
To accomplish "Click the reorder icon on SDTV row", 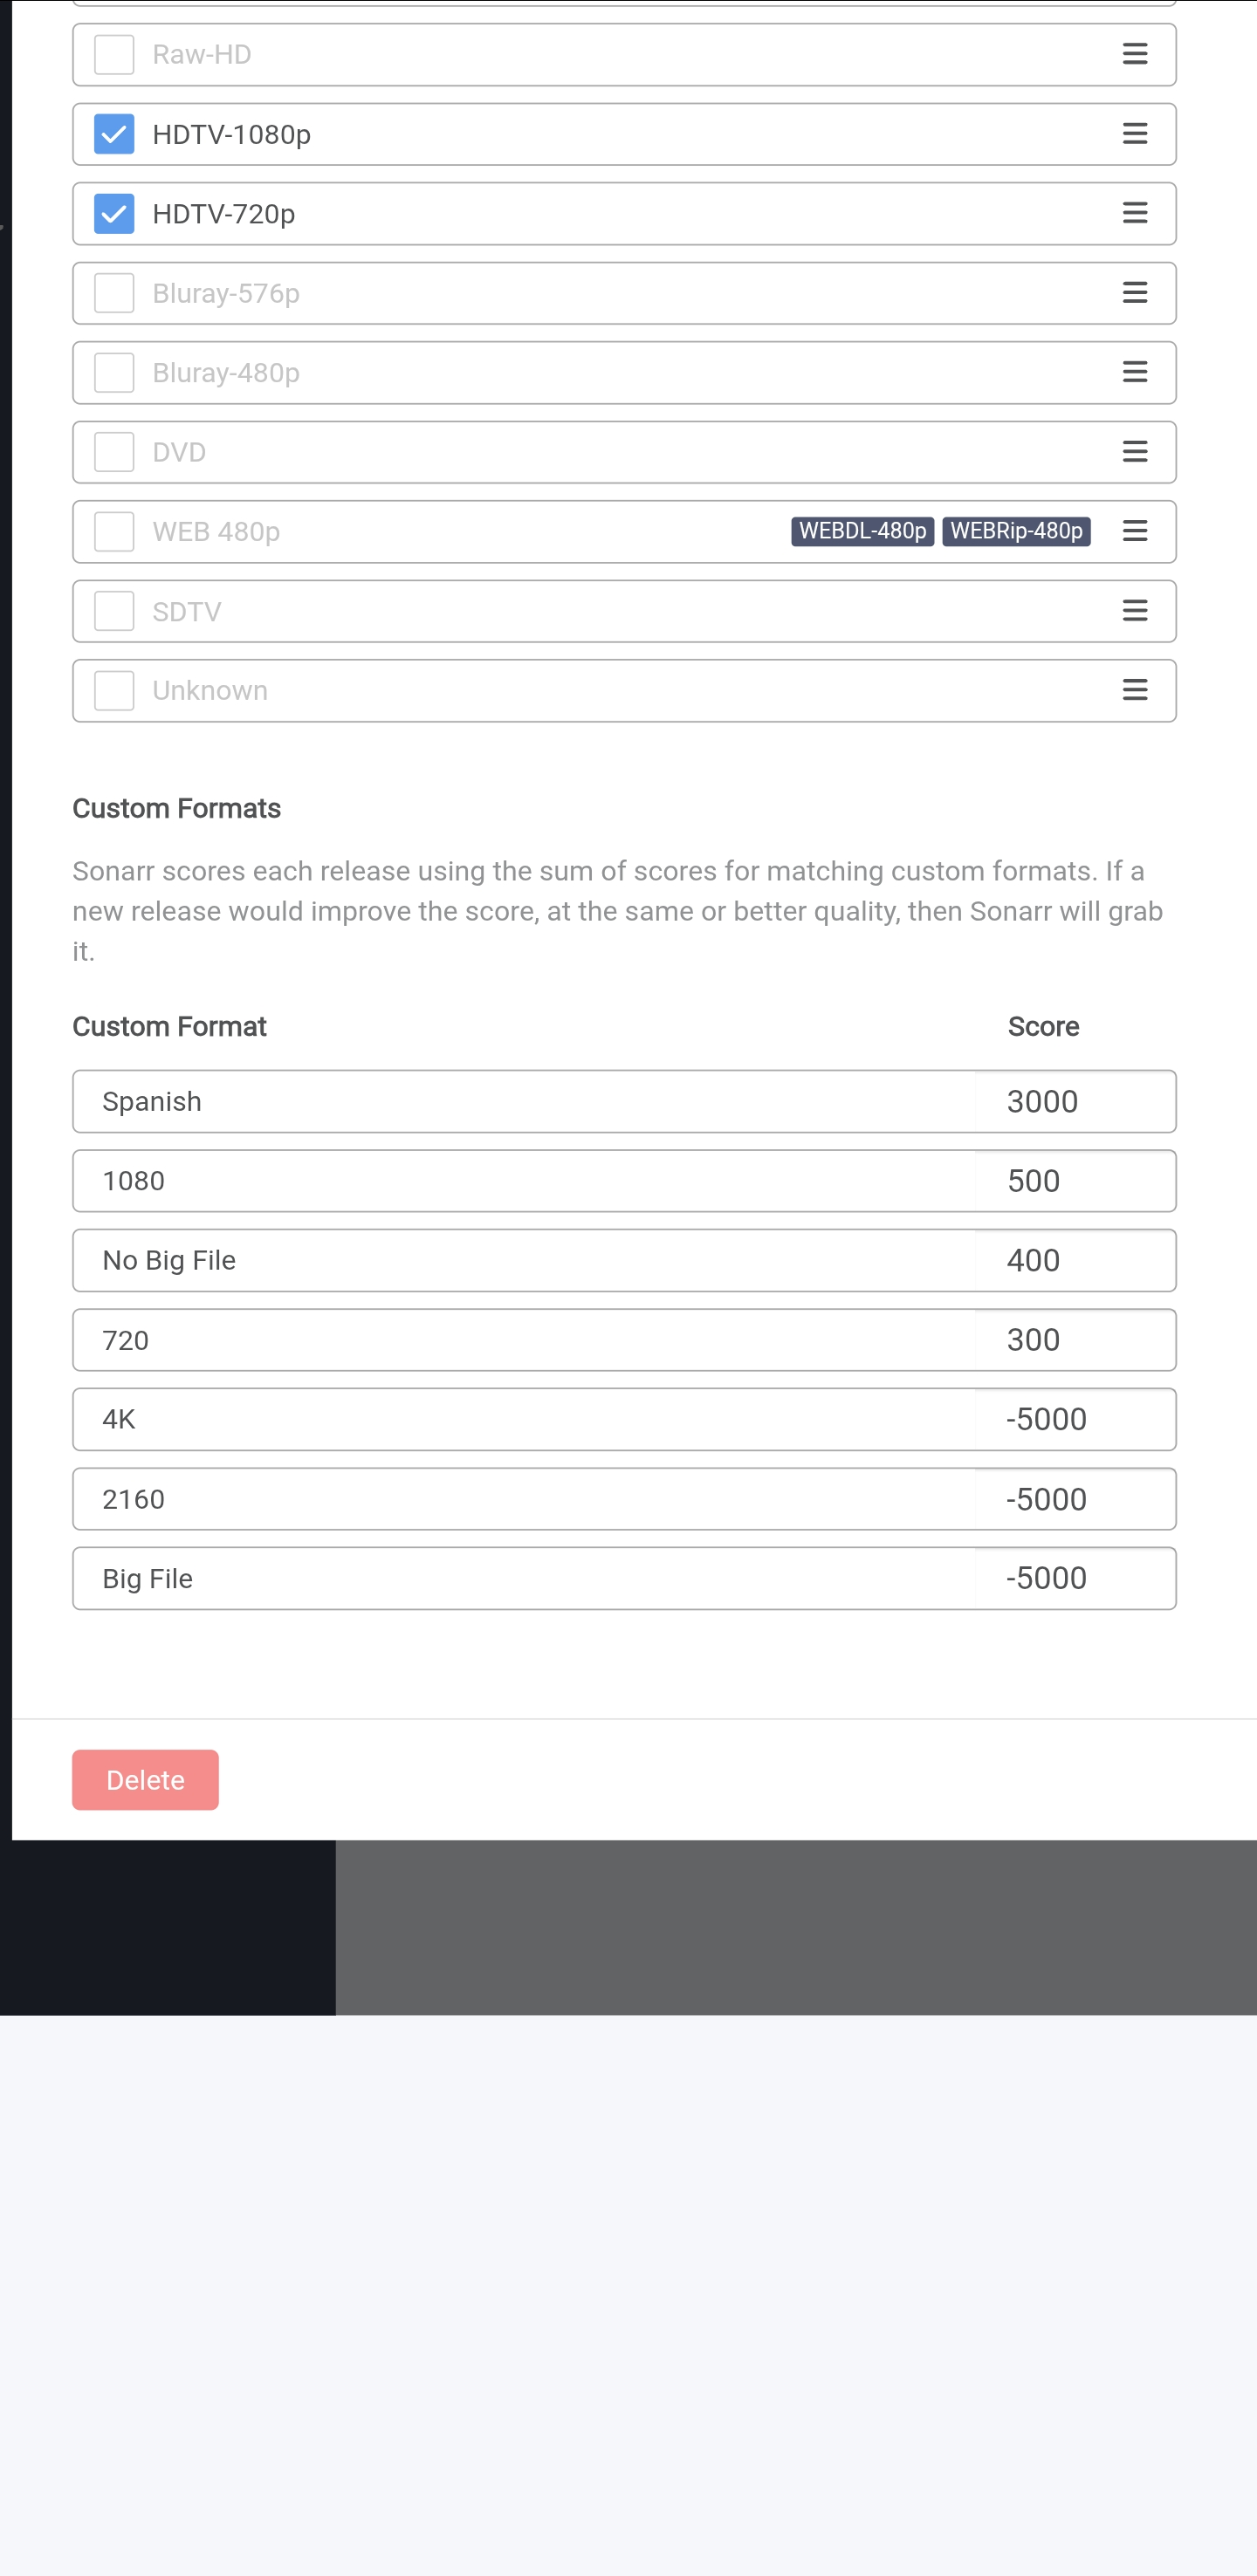I will [1134, 611].
